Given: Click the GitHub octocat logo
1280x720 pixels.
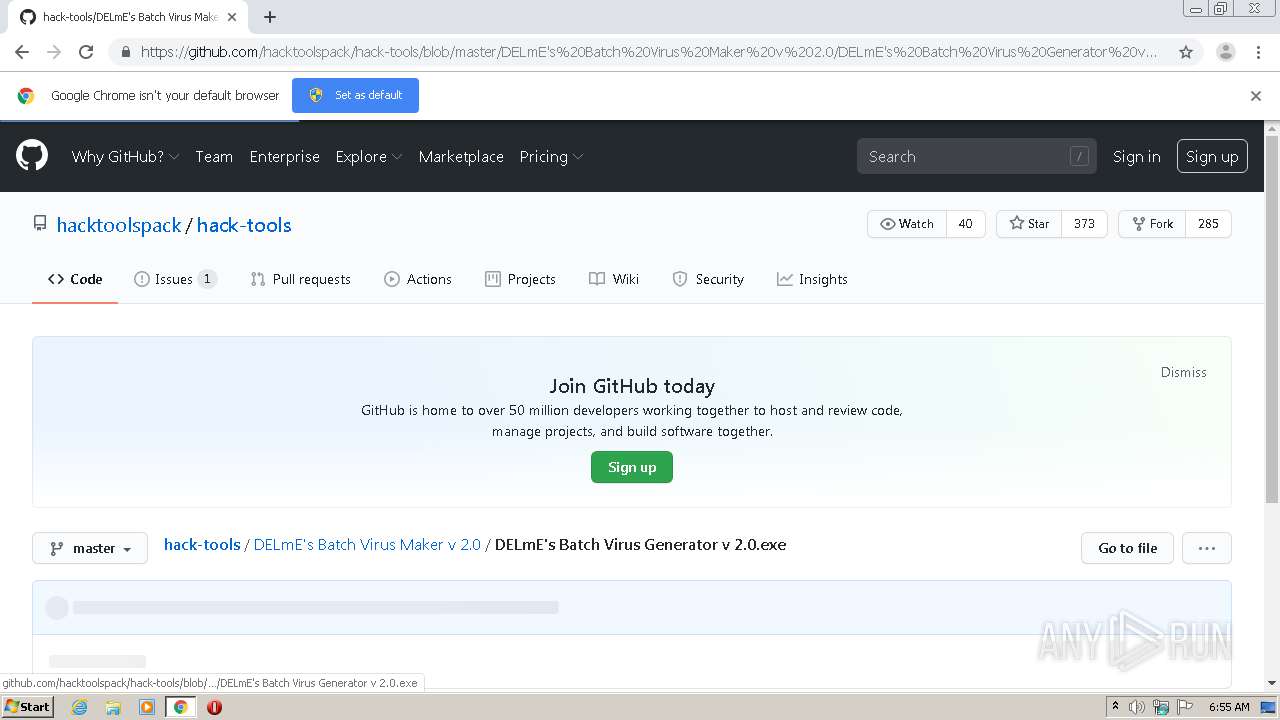Looking at the screenshot, I should coord(32,156).
